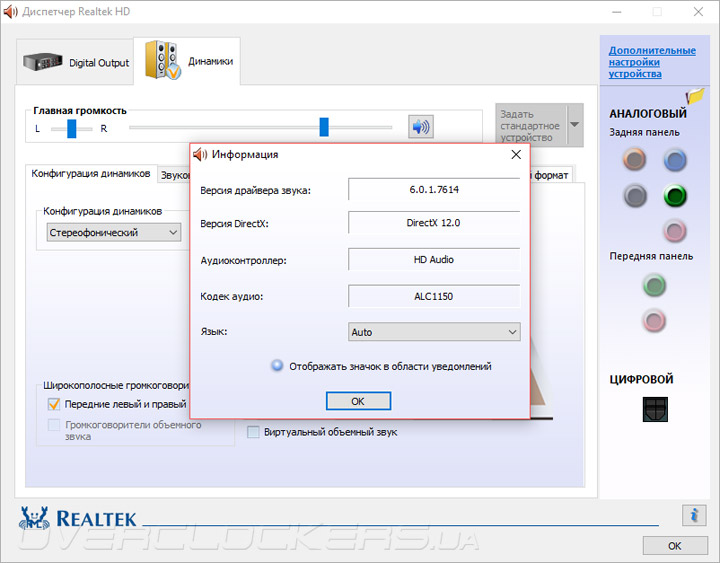The width and height of the screenshot is (720, 563).
Task: Click the DirectX 12.0 version field
Action: (434, 223)
